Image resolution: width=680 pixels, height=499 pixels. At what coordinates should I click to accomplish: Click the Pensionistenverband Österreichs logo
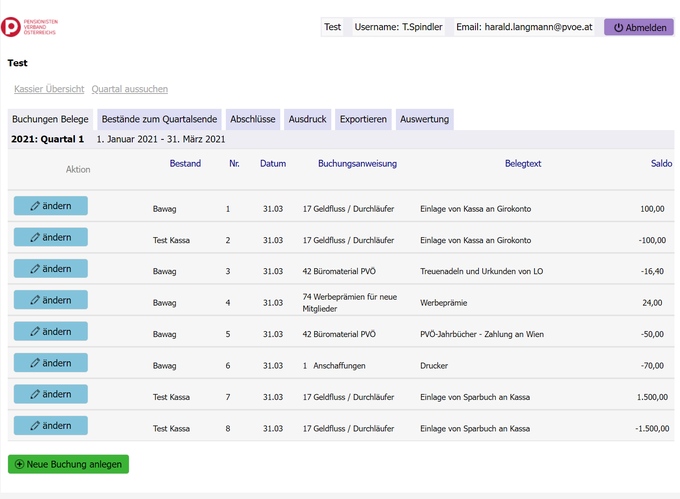point(29,27)
